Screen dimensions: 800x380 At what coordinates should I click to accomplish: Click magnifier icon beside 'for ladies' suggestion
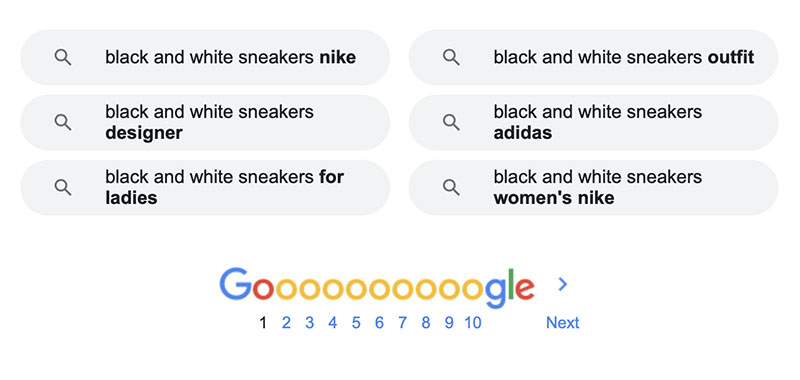click(63, 187)
